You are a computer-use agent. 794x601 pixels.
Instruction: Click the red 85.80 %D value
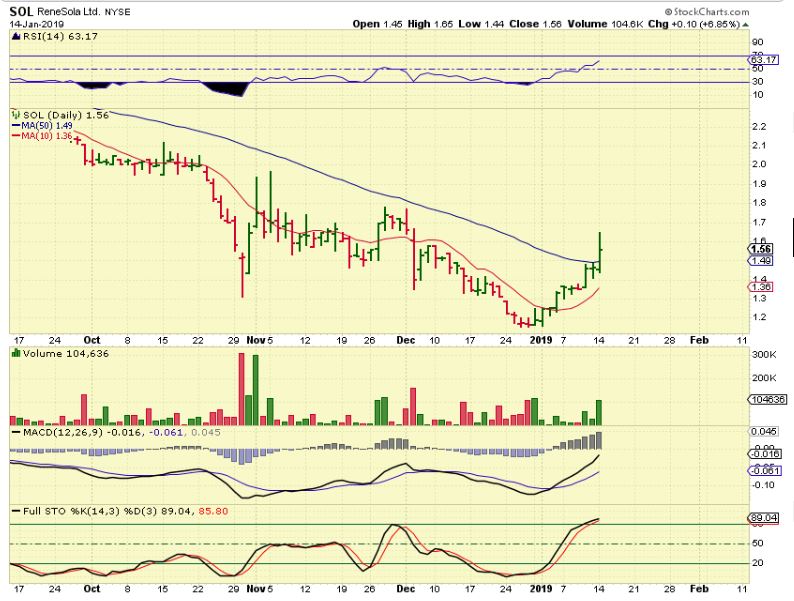(213, 511)
